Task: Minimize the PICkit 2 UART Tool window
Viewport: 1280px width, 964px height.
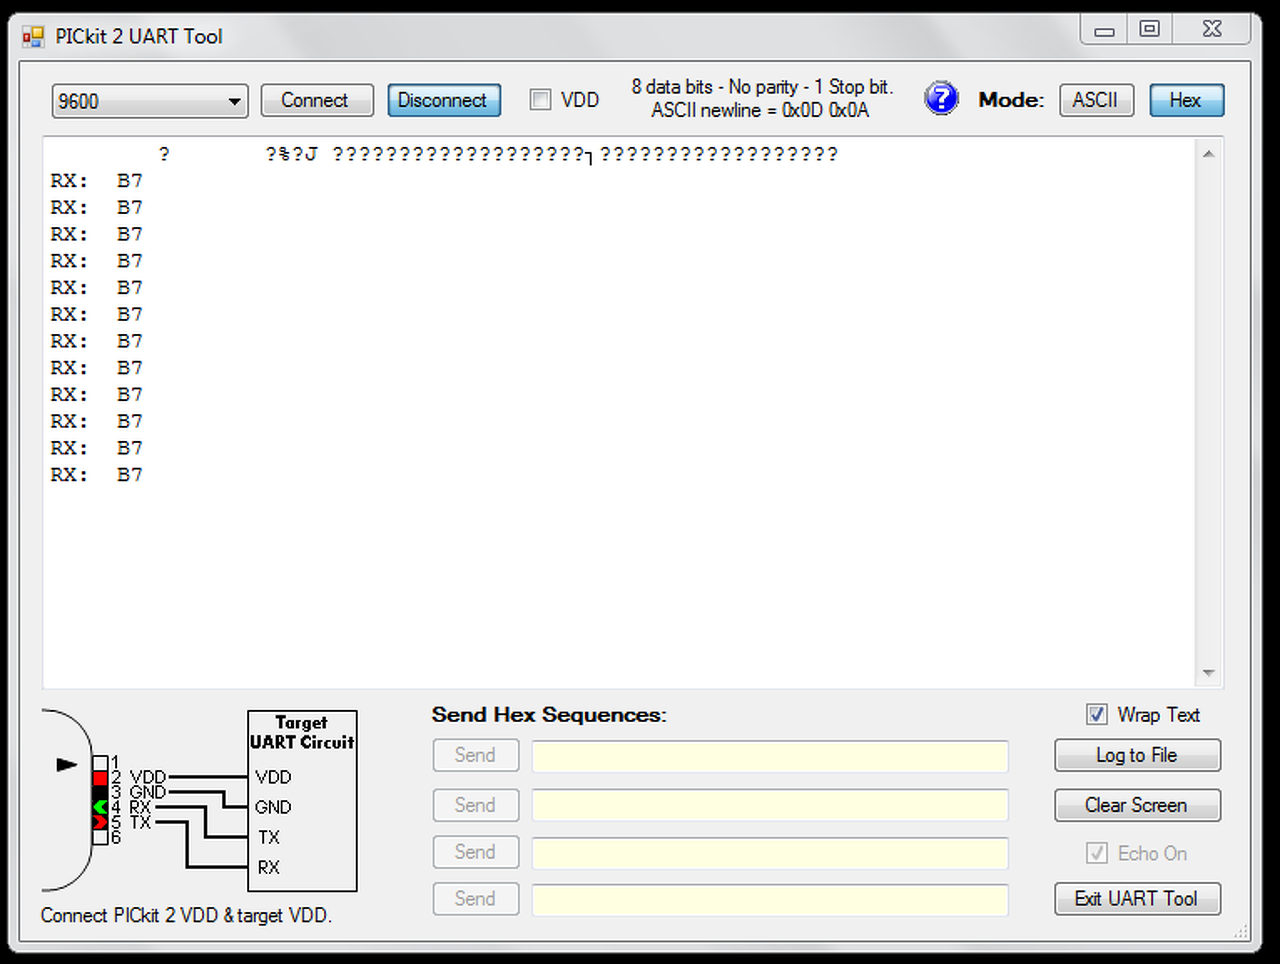Action: coord(1104,30)
